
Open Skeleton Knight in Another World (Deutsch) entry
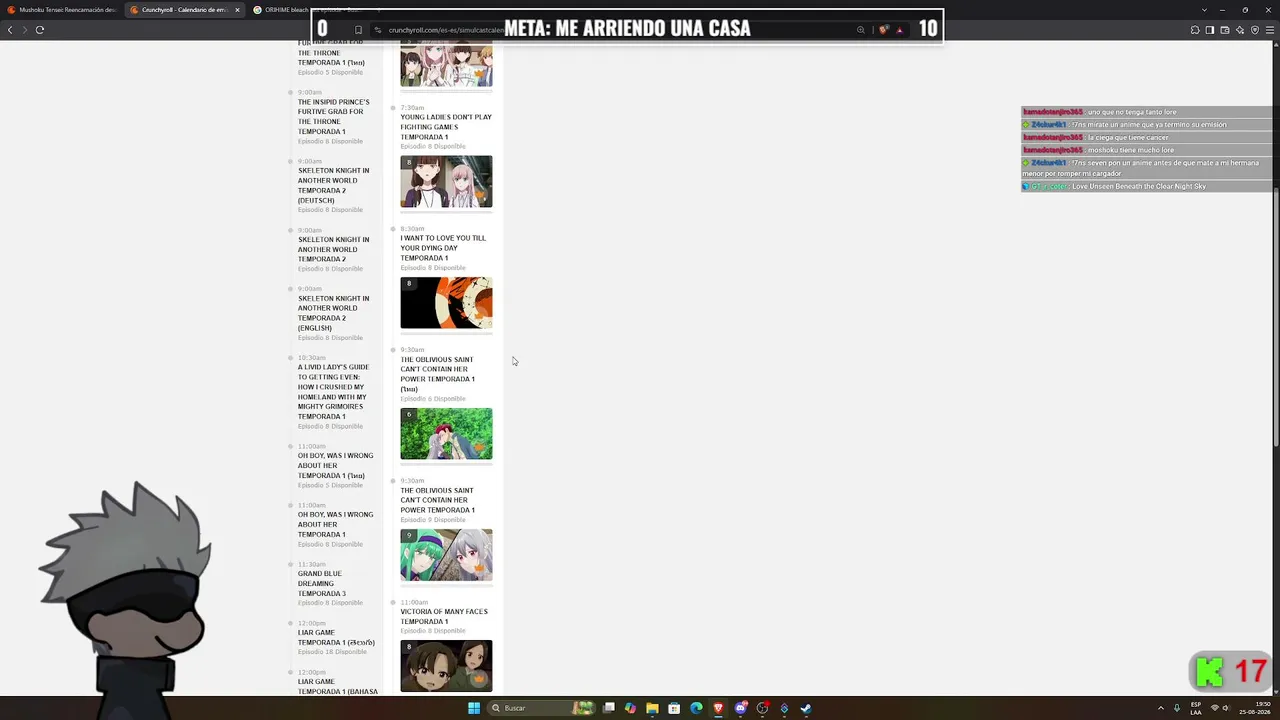click(334, 185)
